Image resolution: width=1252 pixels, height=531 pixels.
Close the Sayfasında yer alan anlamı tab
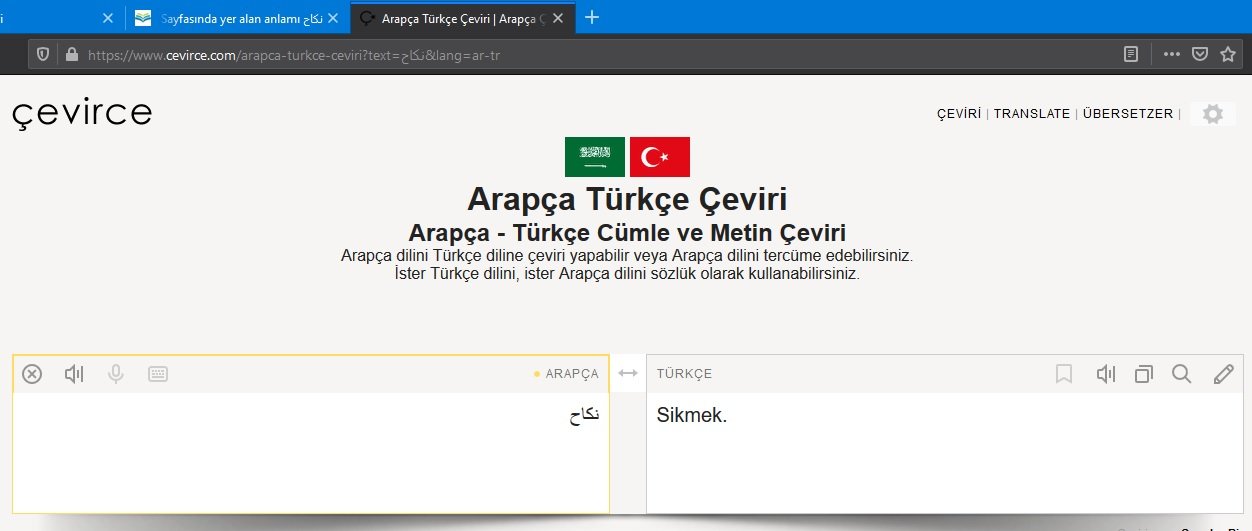[x=332, y=18]
